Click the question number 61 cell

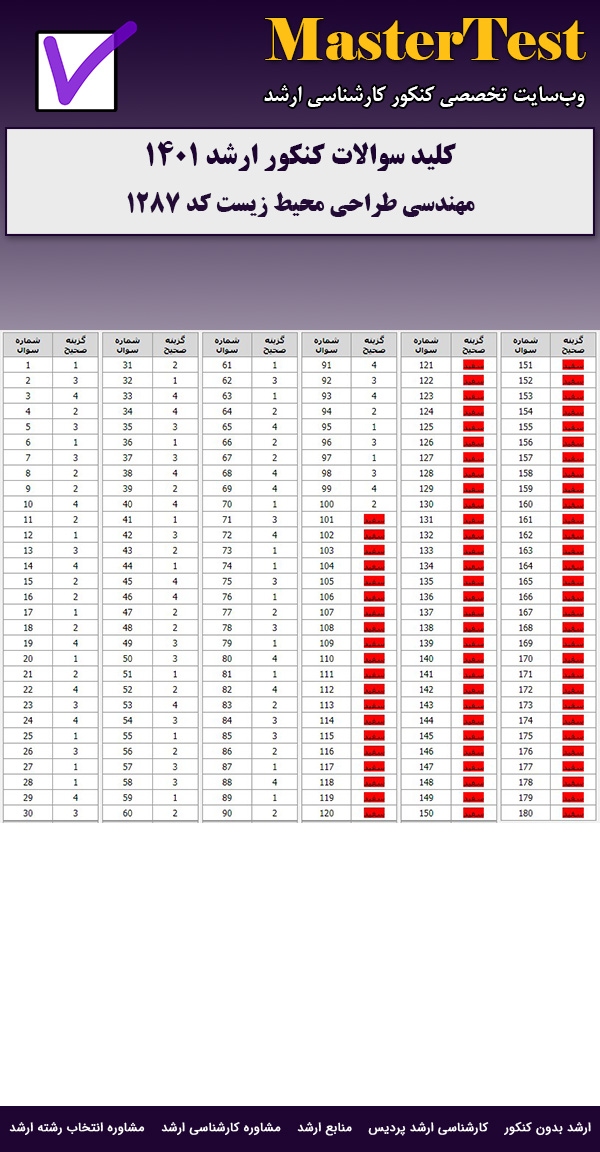(227, 365)
